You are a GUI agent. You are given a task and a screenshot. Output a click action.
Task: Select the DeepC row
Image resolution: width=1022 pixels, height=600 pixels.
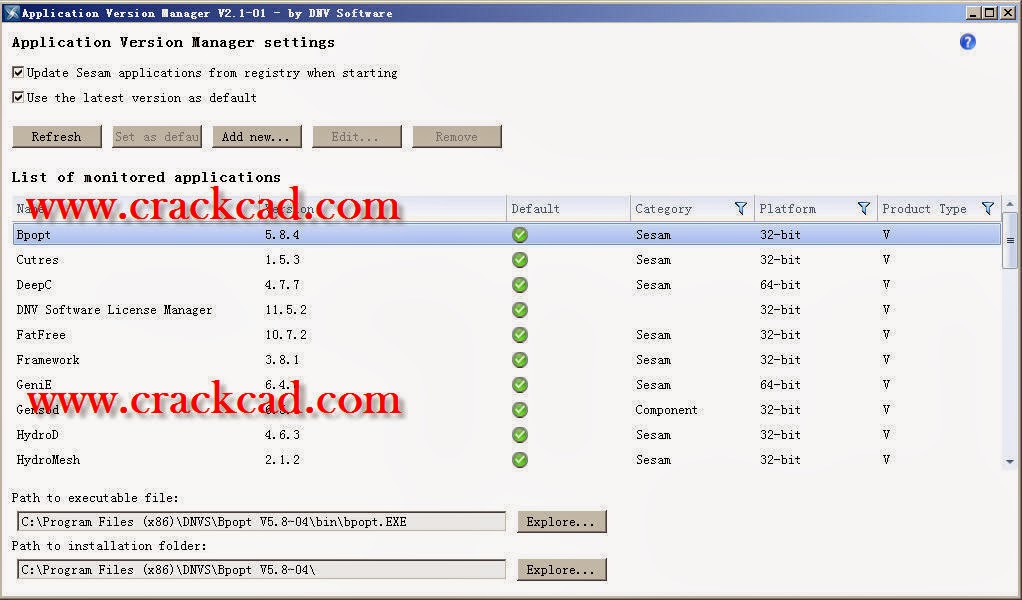coord(506,285)
